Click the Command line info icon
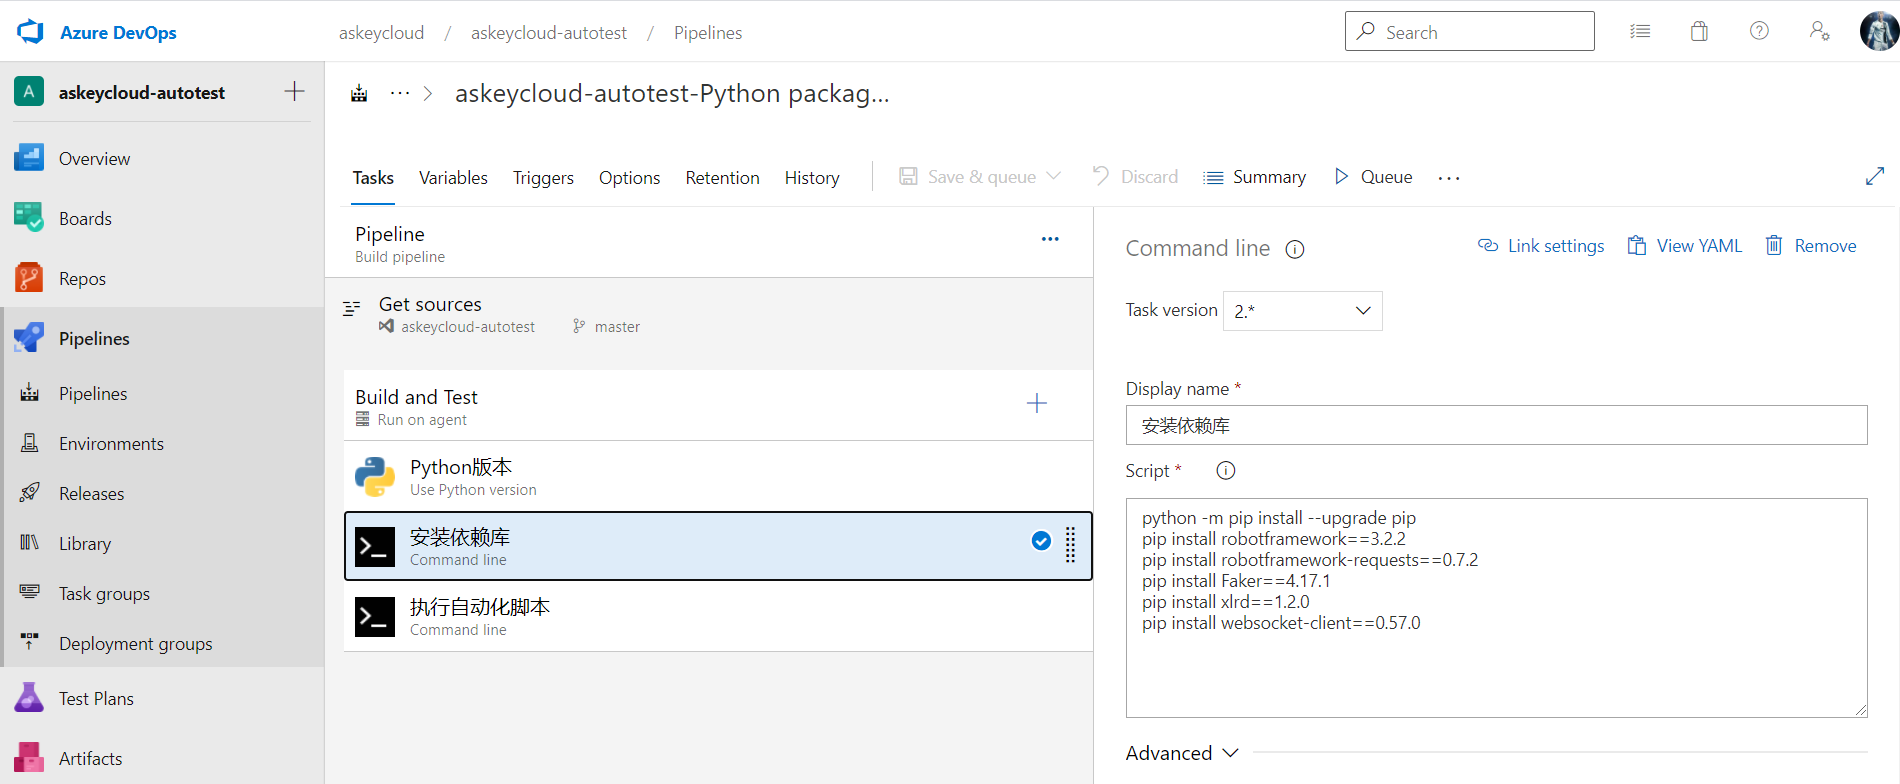 tap(1295, 250)
